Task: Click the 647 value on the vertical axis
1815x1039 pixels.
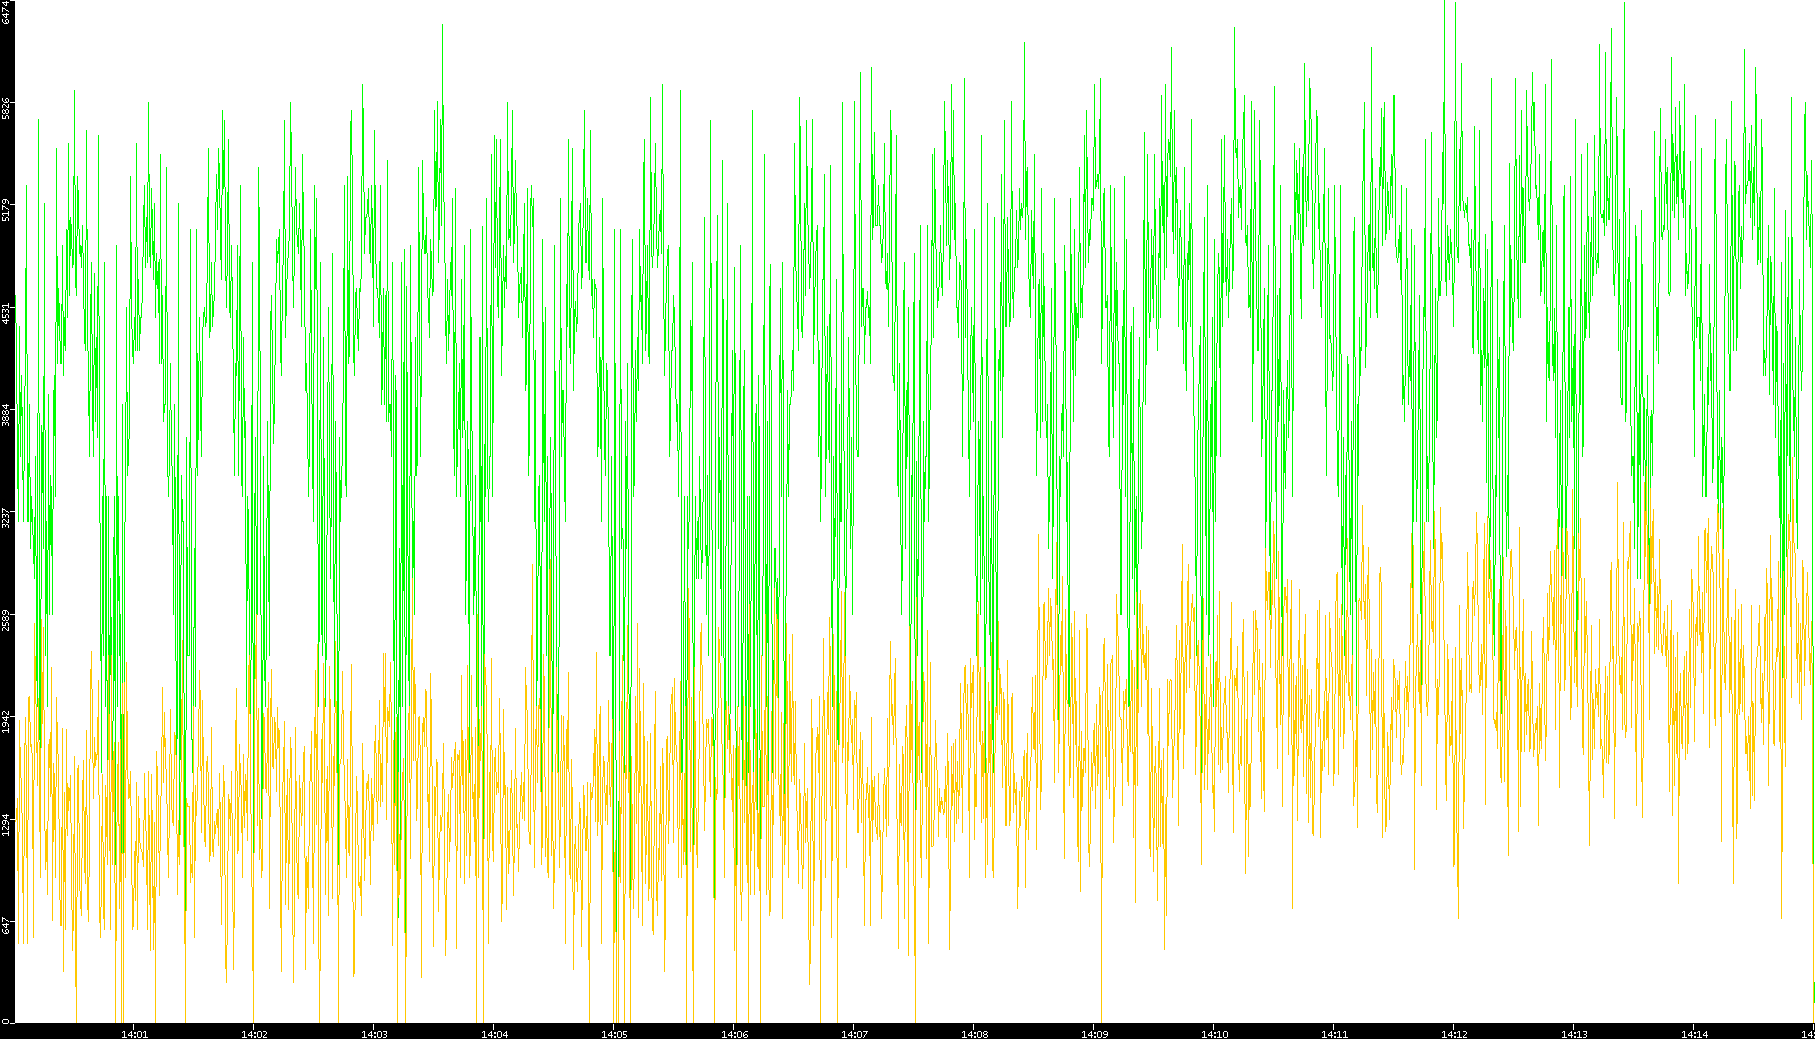Action: tap(6, 926)
